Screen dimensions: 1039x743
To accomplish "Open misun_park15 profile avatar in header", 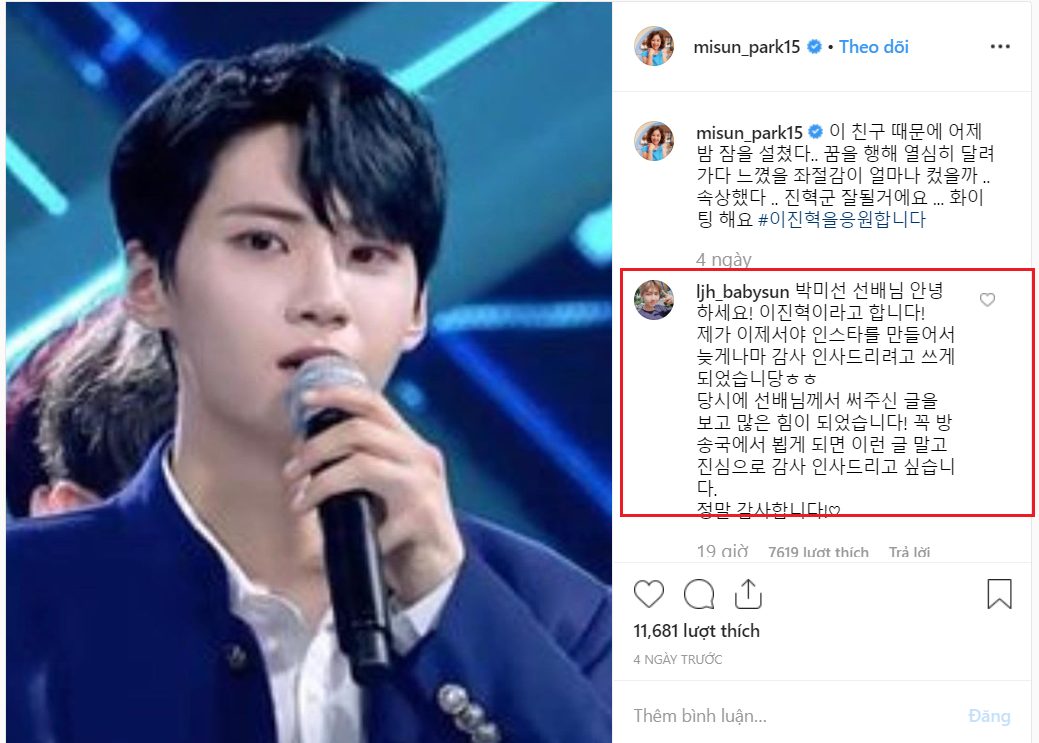I will (654, 46).
